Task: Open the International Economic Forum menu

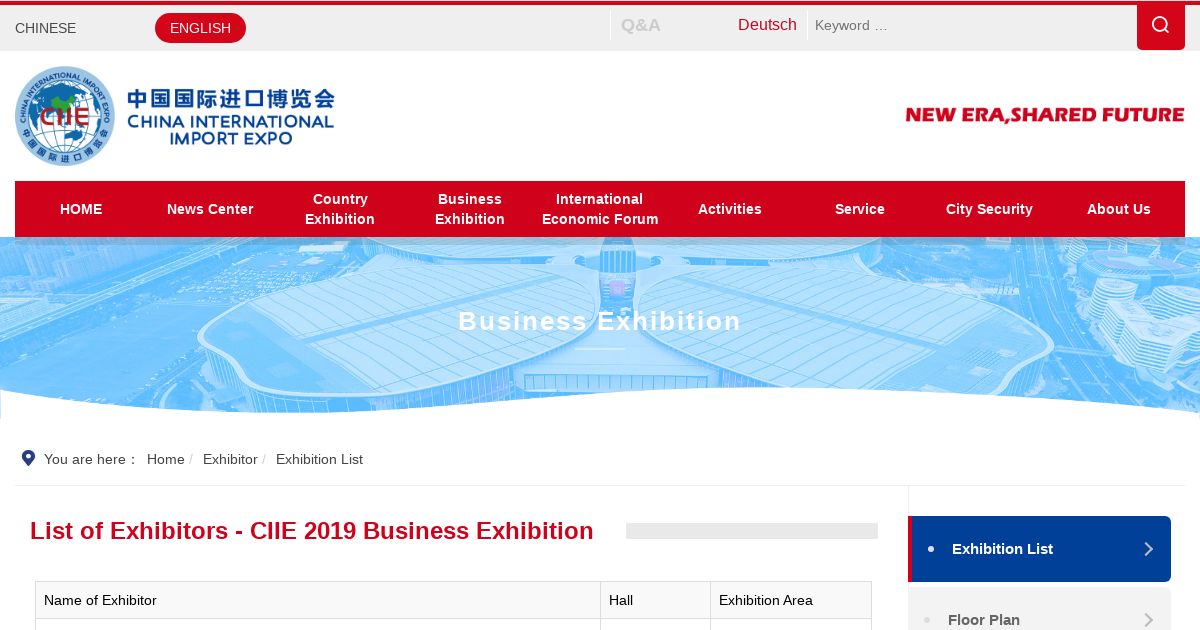Action: tap(600, 209)
